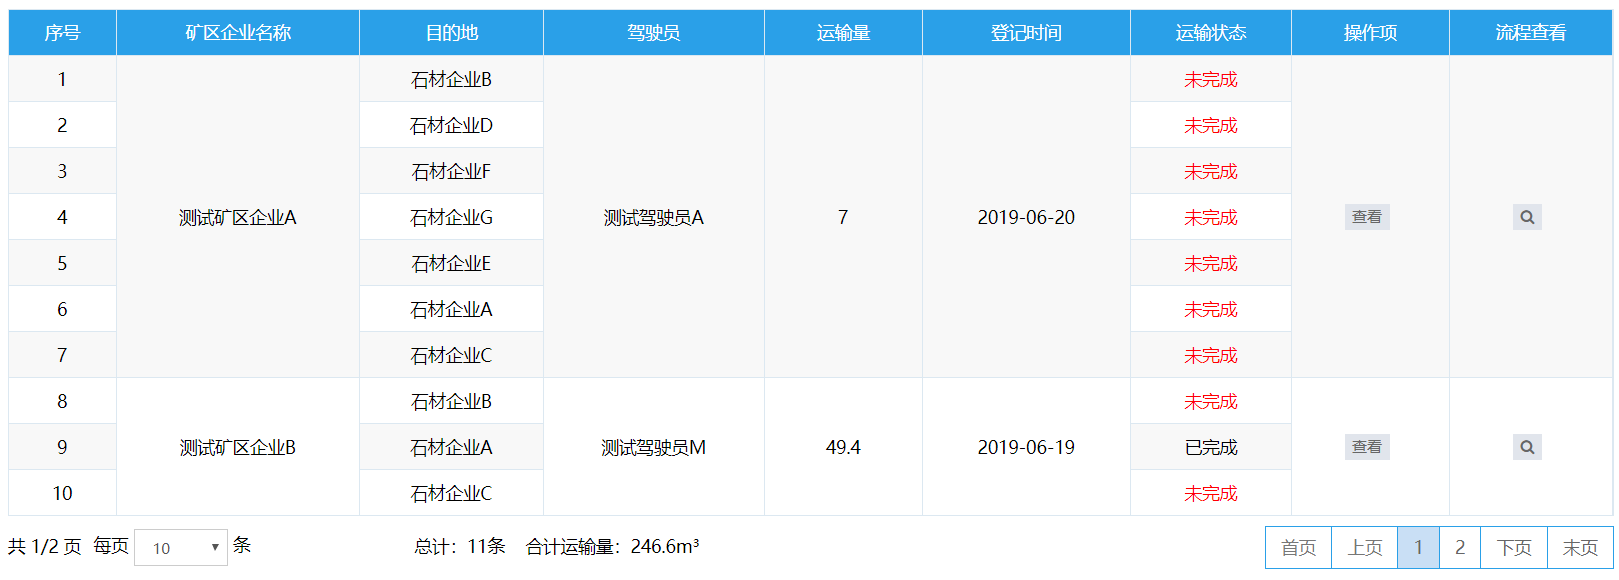Screen dimensions: 1619x580
Task: Click the 运输状态 column header
Action: [x=1210, y=32]
